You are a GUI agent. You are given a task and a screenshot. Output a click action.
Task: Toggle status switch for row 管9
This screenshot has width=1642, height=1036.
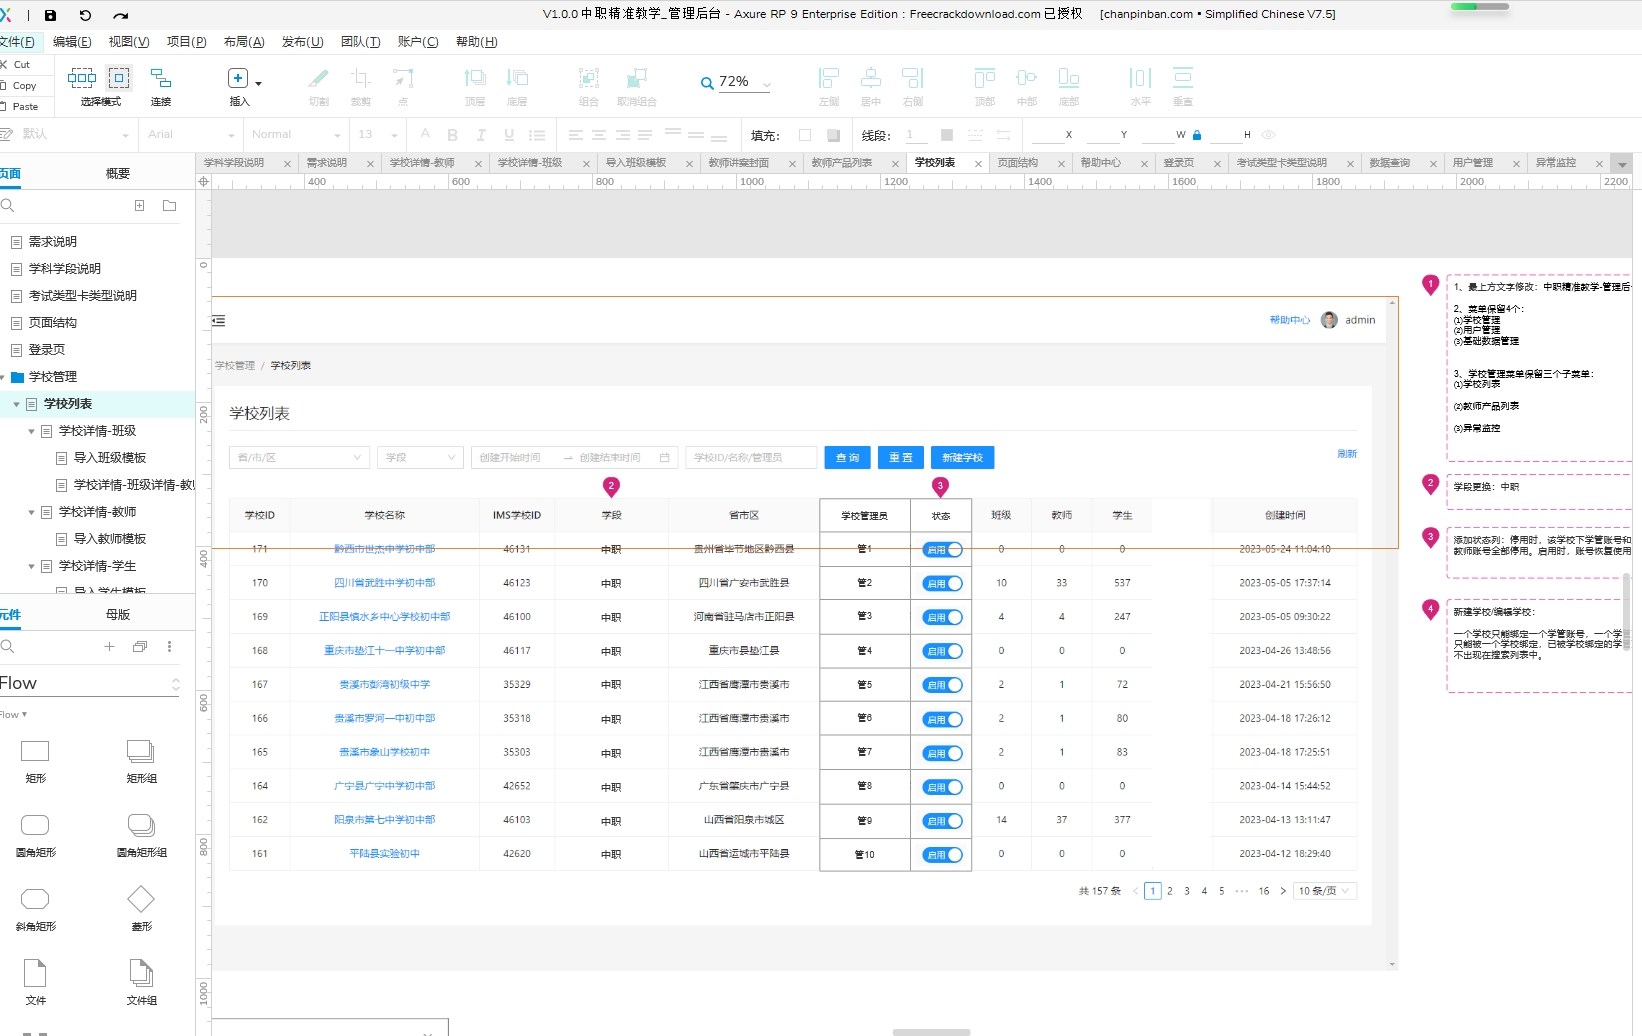[942, 821]
